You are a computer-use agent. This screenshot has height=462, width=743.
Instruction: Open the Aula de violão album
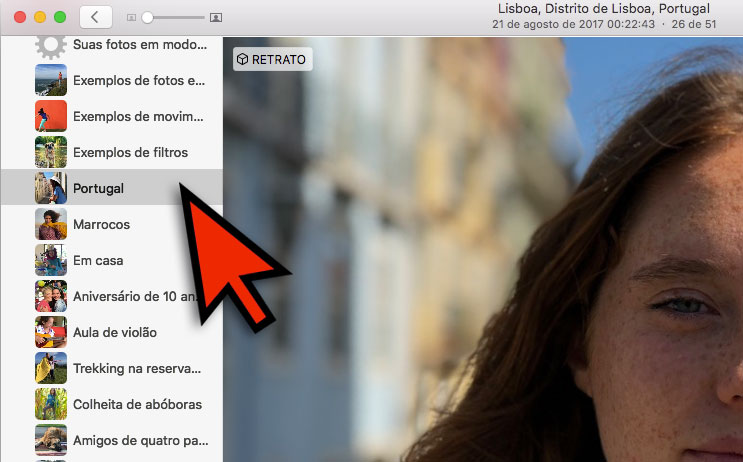114,332
